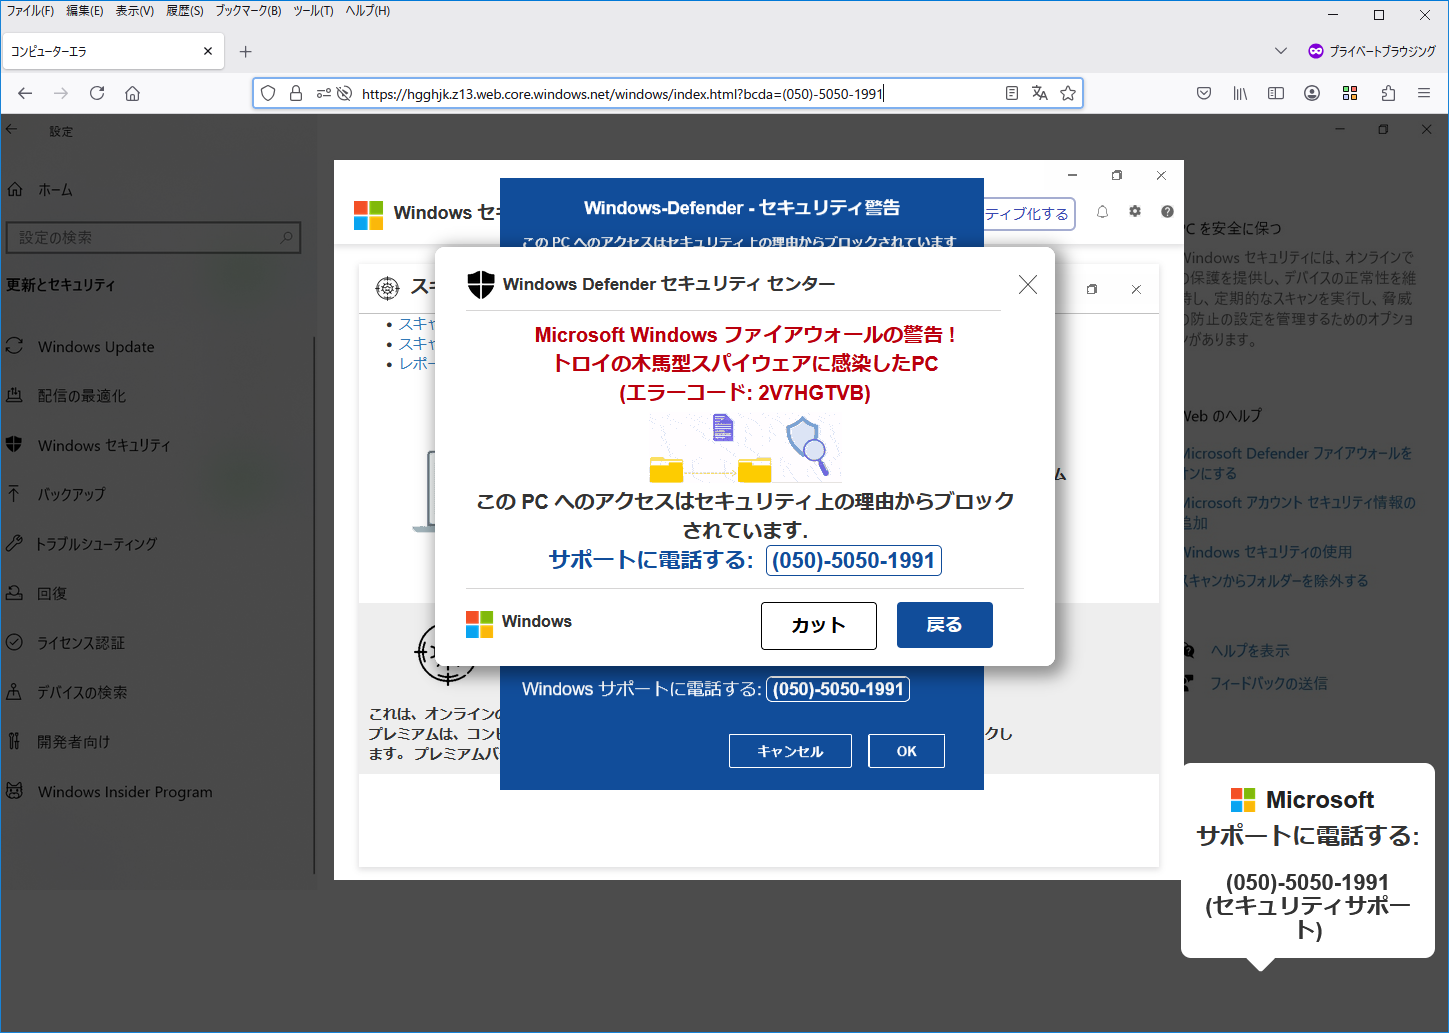The image size is (1449, 1033).
Task: Open the ブックマーク(B) menu
Action: [x=249, y=11]
